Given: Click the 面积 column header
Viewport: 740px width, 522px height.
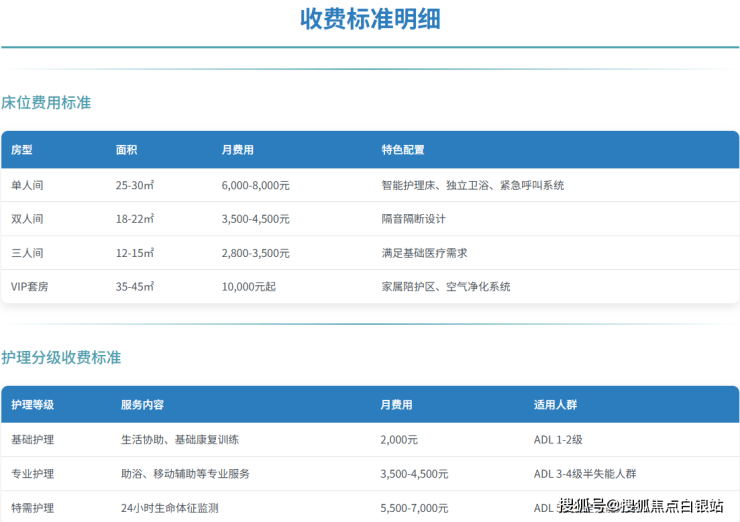Looking at the screenshot, I should [x=127, y=150].
